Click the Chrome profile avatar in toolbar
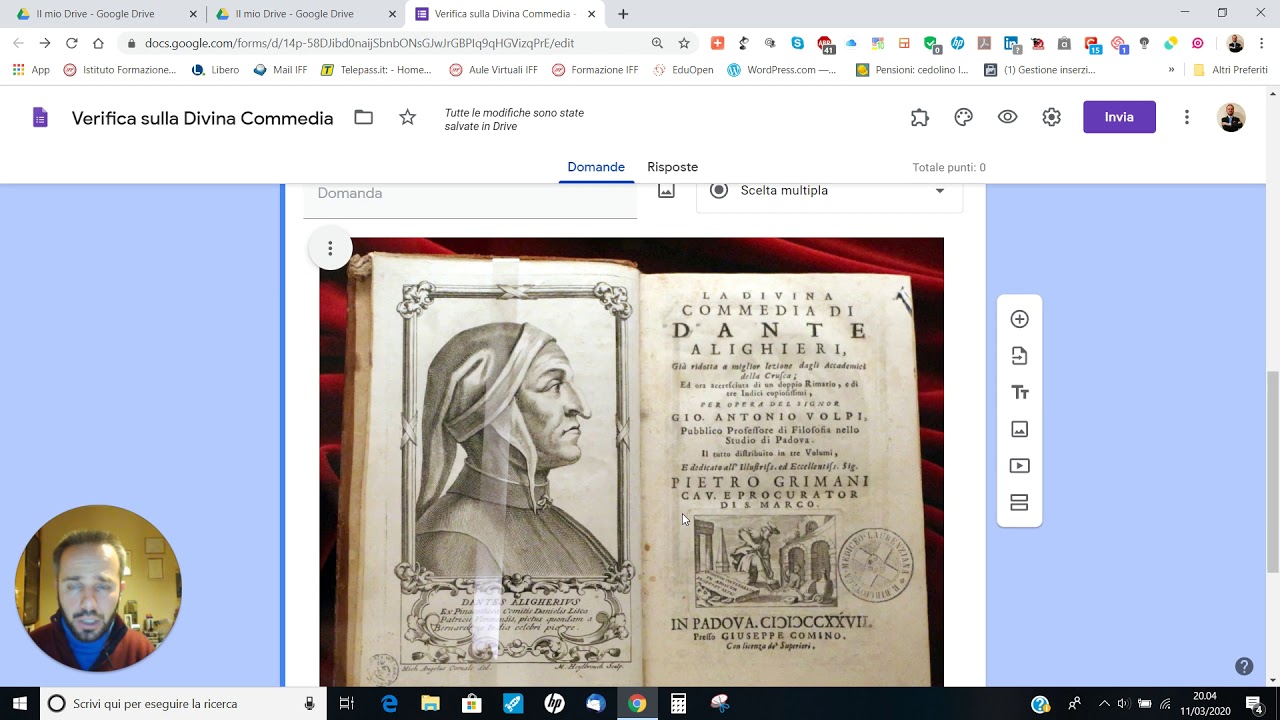 pyautogui.click(x=1235, y=43)
